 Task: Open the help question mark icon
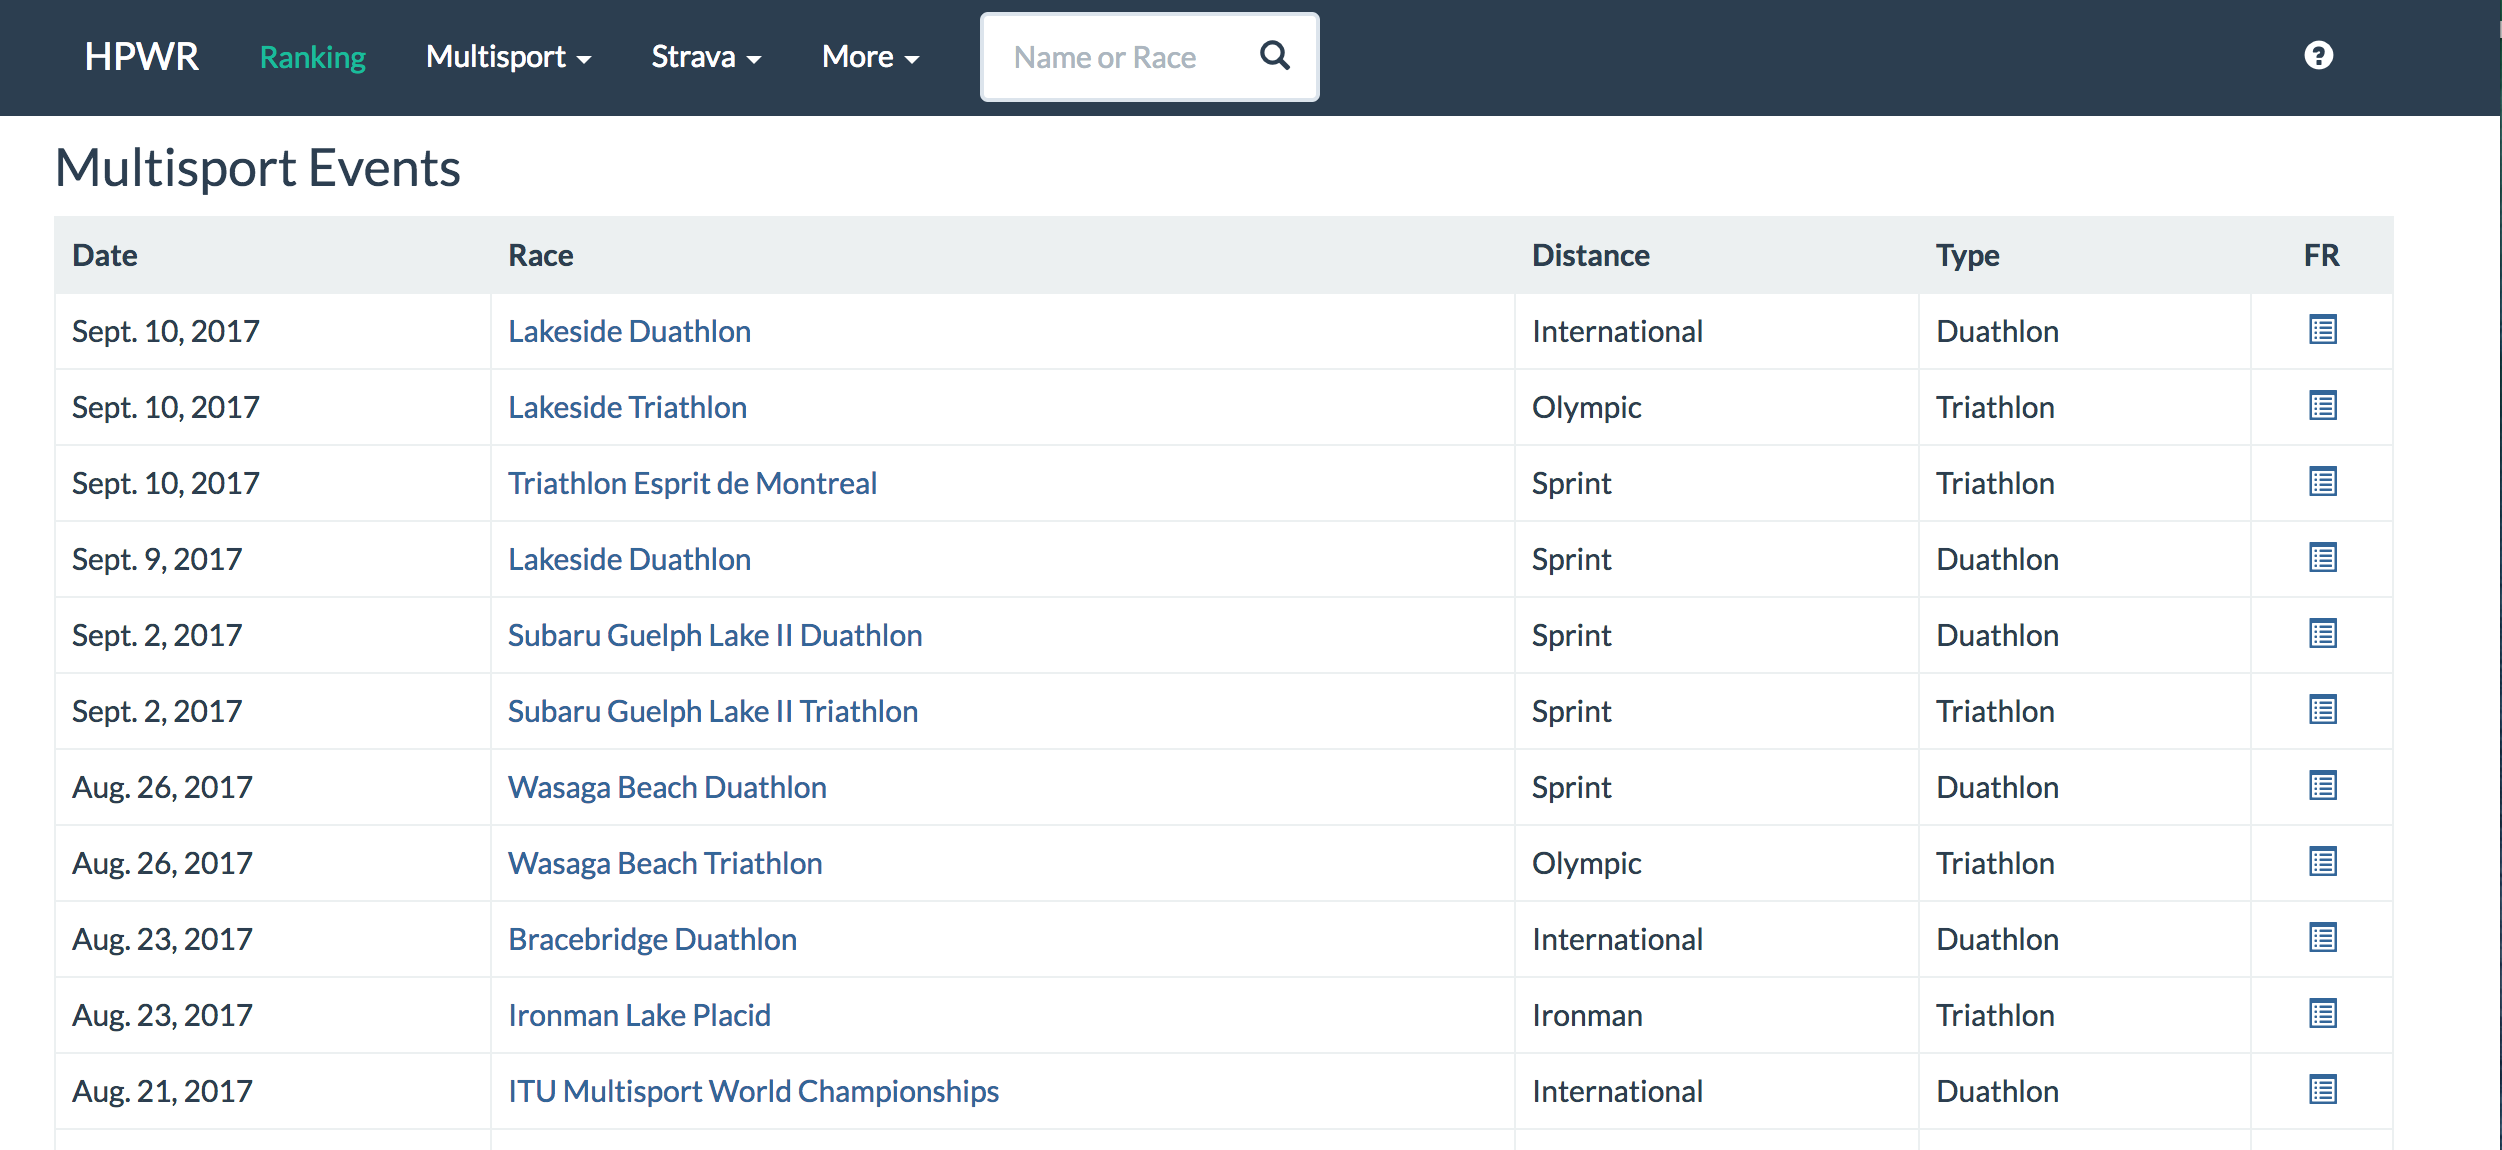pos(2318,56)
